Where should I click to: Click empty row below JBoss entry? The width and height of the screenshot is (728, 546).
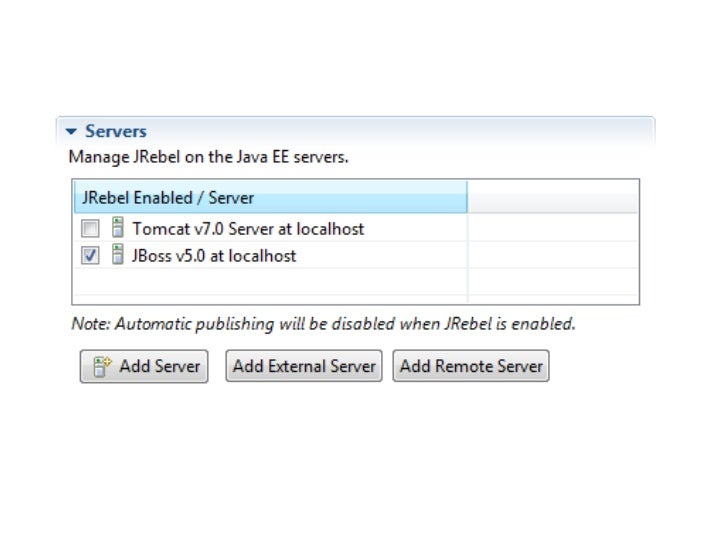[270, 281]
